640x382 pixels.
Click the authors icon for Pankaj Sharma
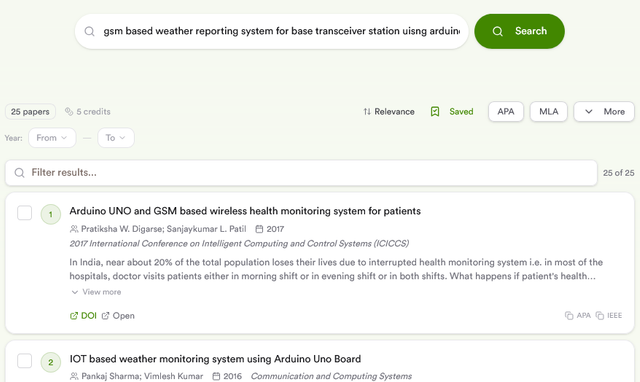74,376
